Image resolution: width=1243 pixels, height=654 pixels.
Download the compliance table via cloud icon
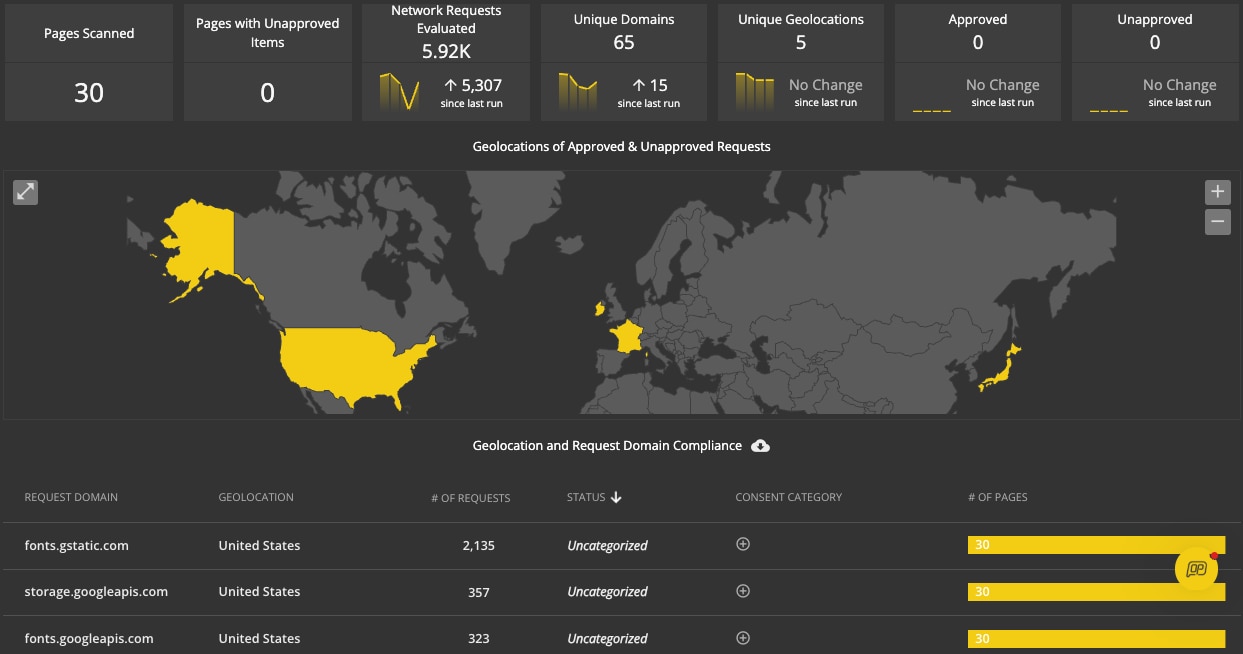coord(760,446)
